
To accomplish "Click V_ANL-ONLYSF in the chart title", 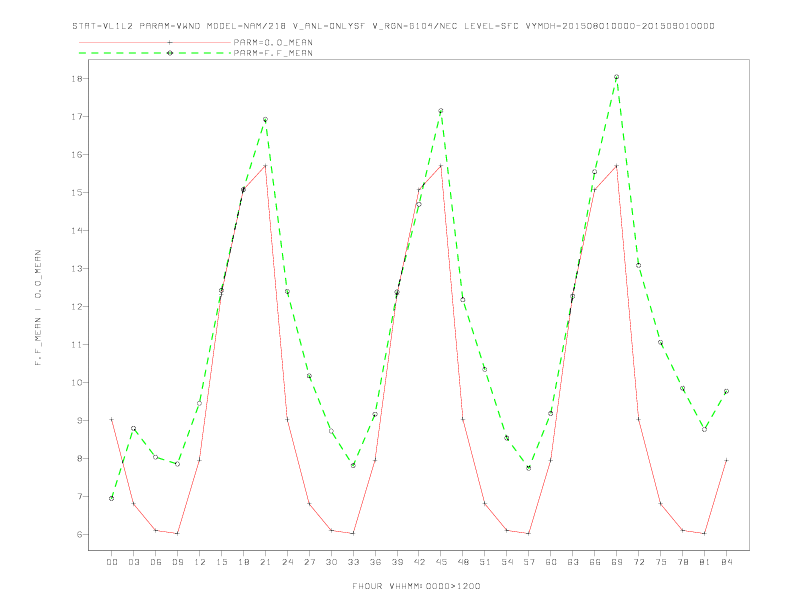I will pyautogui.click(x=329, y=26).
